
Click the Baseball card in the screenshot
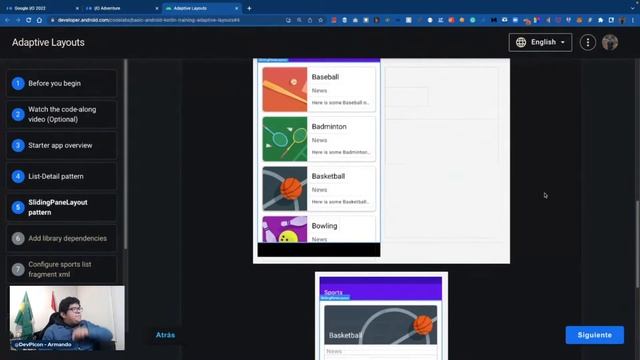[x=319, y=89]
